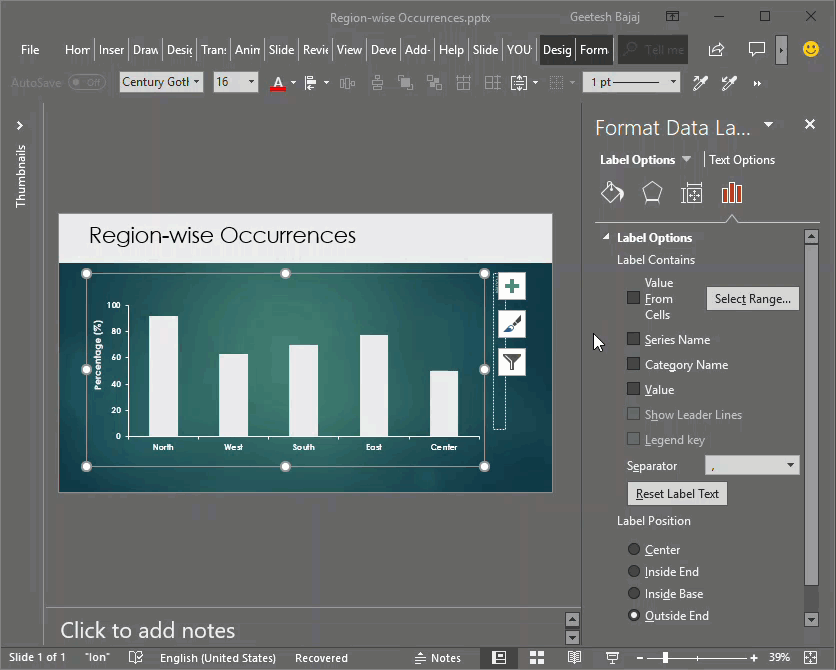This screenshot has height=670, width=836.
Task: Click the Format Painter eyedropper in toolbar
Action: click(700, 83)
